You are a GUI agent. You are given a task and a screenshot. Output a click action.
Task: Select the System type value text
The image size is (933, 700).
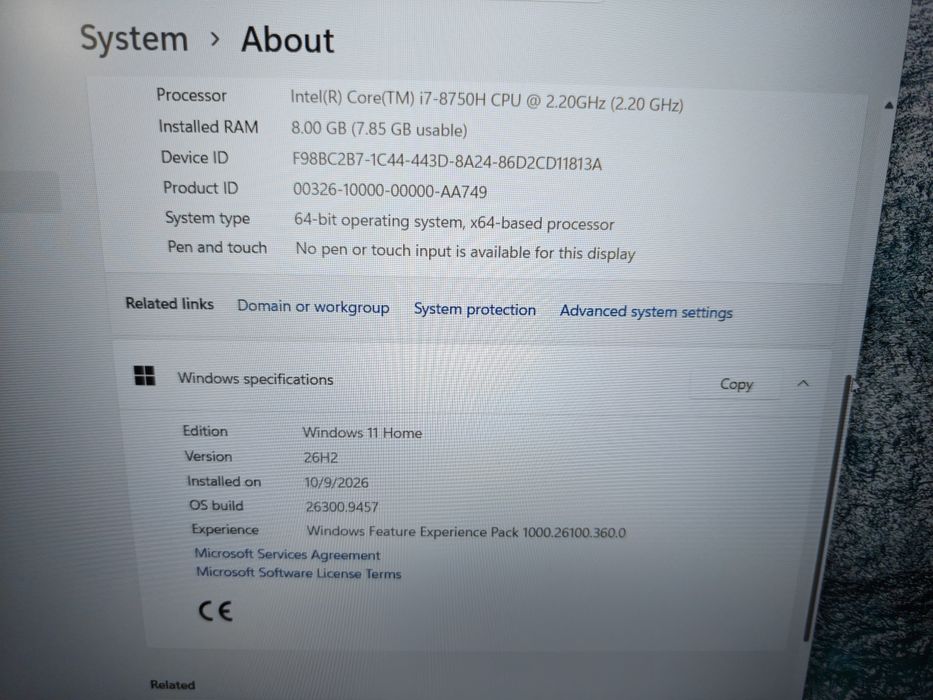[454, 222]
